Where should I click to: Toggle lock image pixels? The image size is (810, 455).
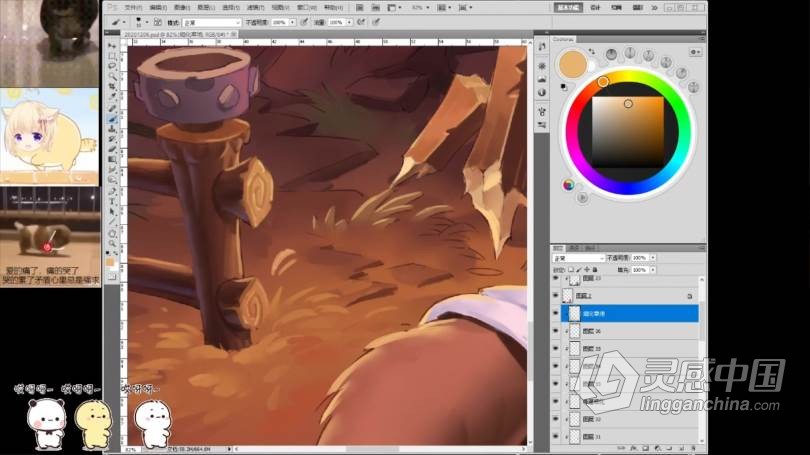click(x=579, y=270)
